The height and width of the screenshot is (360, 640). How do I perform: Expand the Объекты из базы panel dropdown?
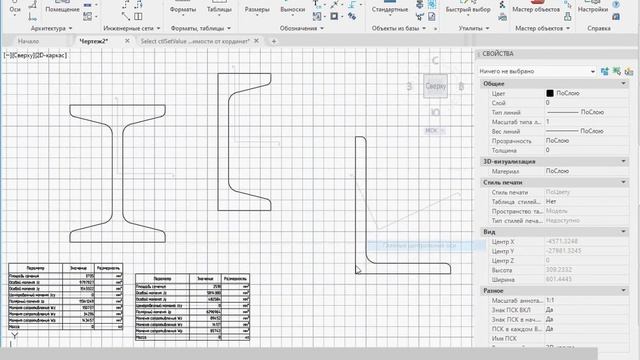tap(424, 28)
